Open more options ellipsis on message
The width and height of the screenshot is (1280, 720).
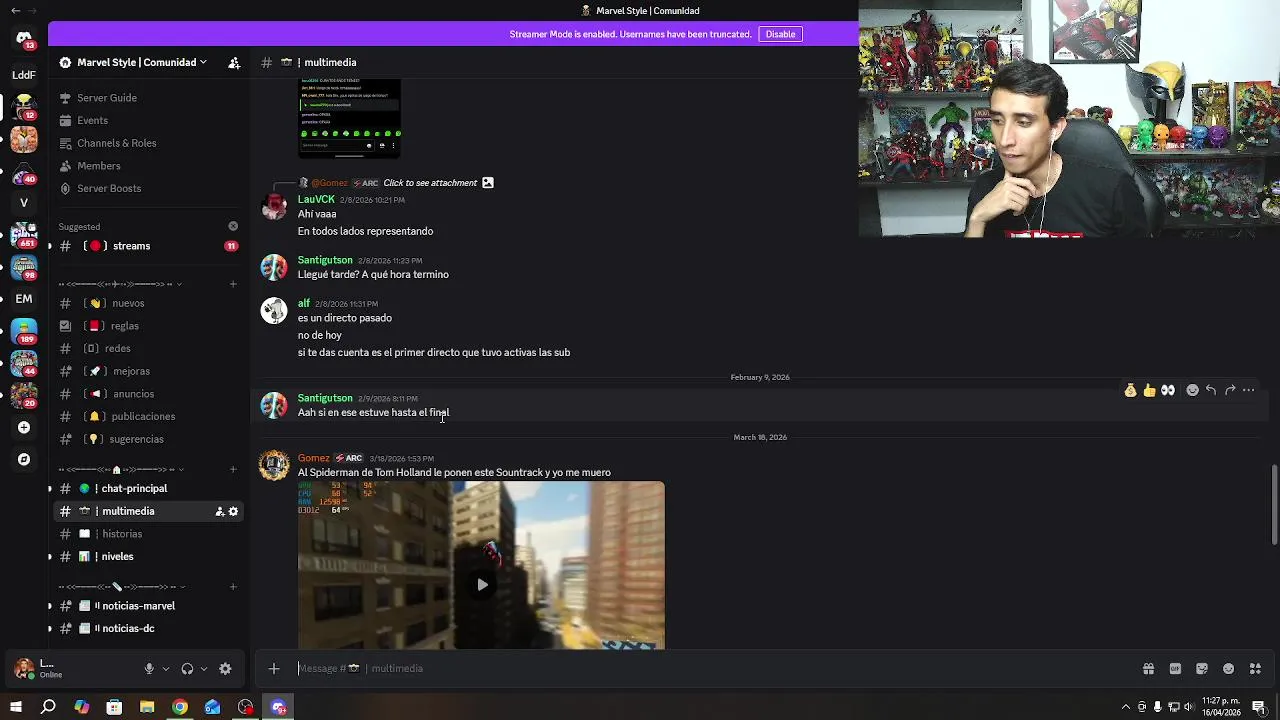[x=1248, y=390]
